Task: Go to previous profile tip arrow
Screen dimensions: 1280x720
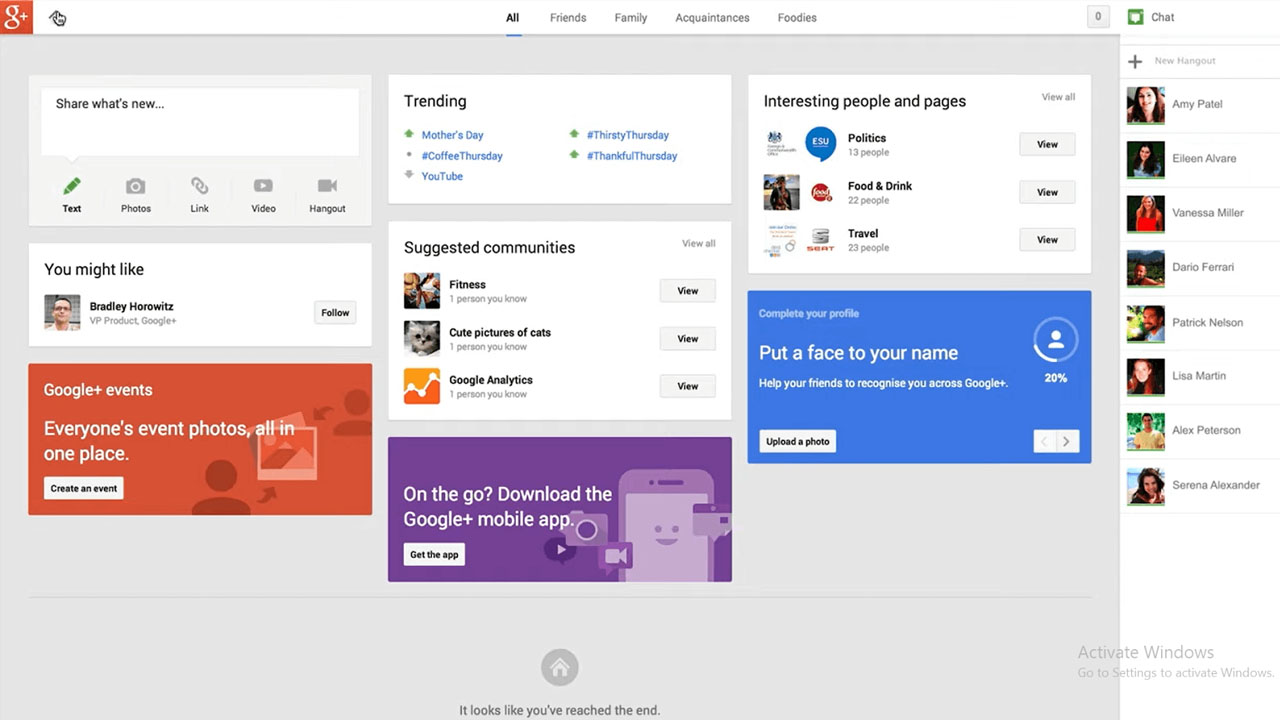Action: point(1044,441)
